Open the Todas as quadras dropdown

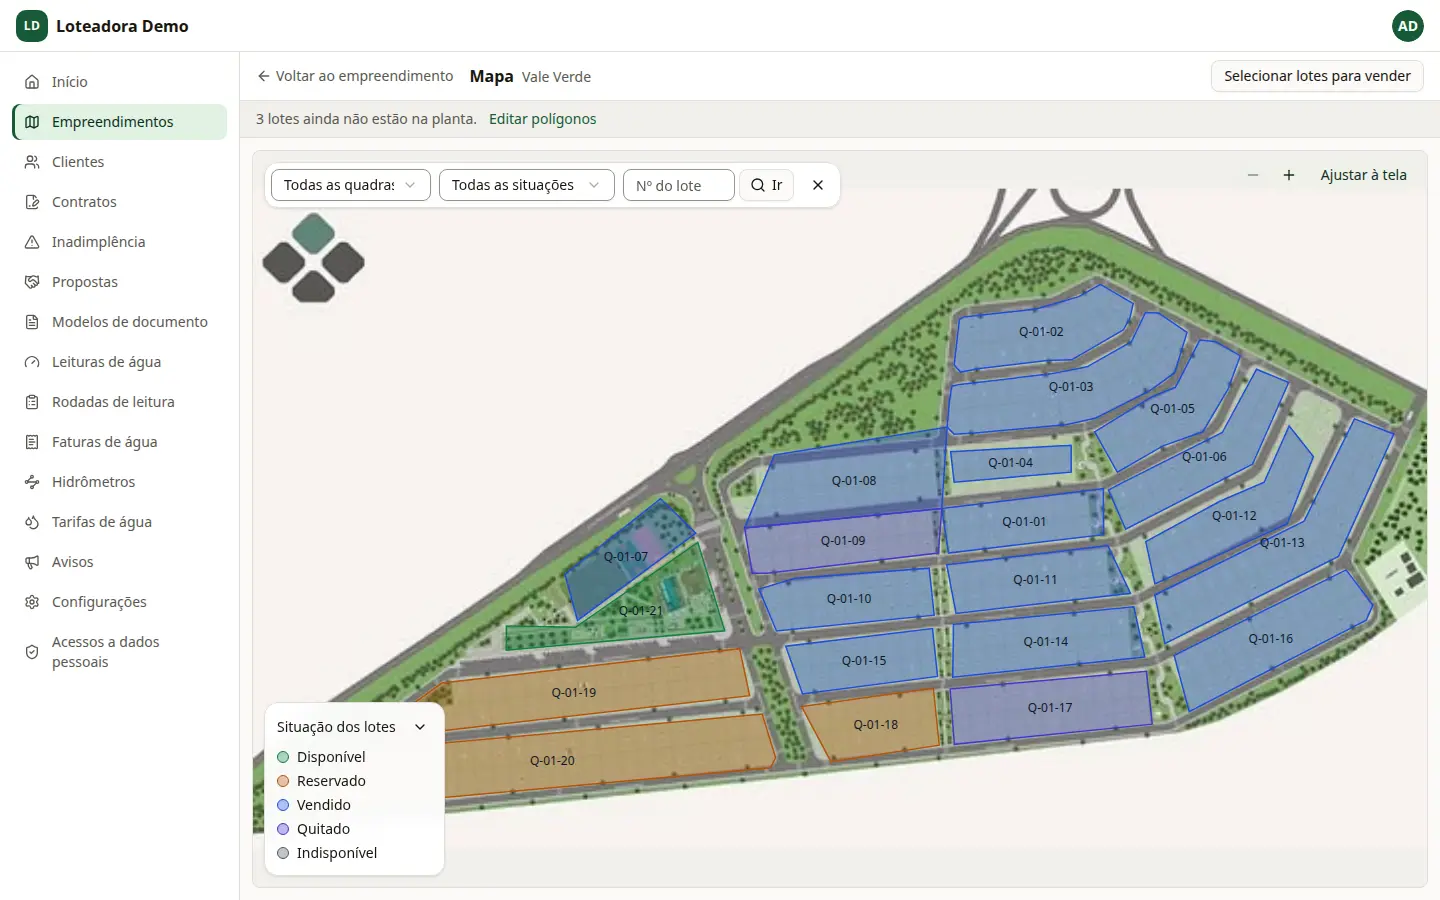point(351,185)
